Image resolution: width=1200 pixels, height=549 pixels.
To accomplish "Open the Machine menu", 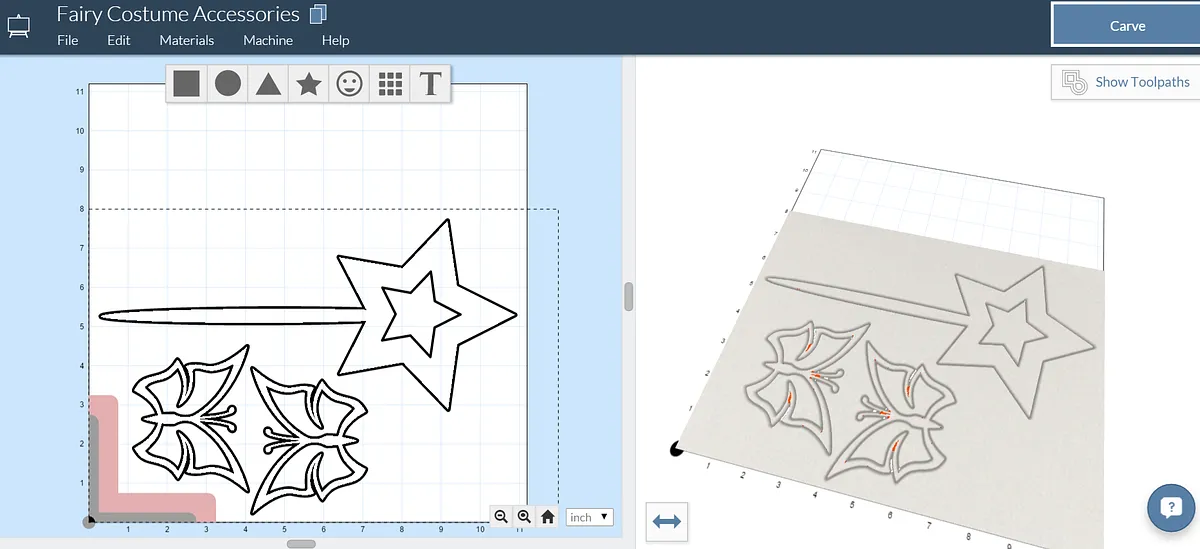I will point(268,40).
